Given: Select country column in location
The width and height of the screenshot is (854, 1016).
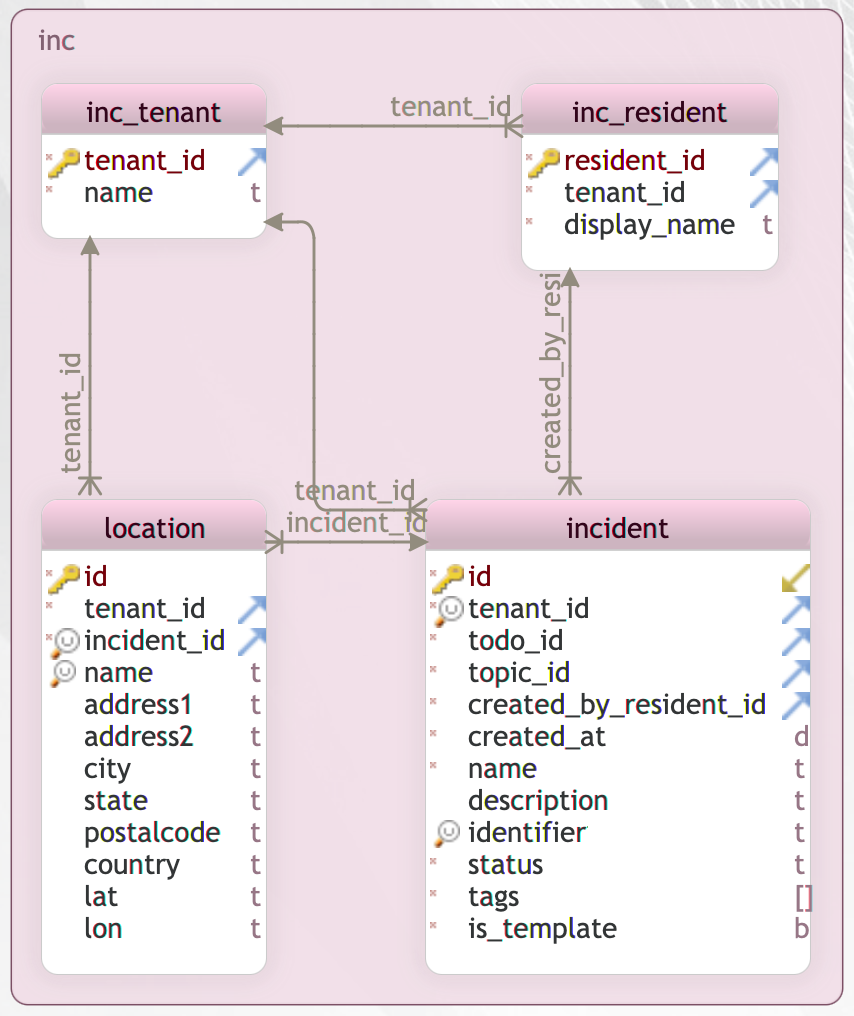Looking at the screenshot, I should [132, 866].
